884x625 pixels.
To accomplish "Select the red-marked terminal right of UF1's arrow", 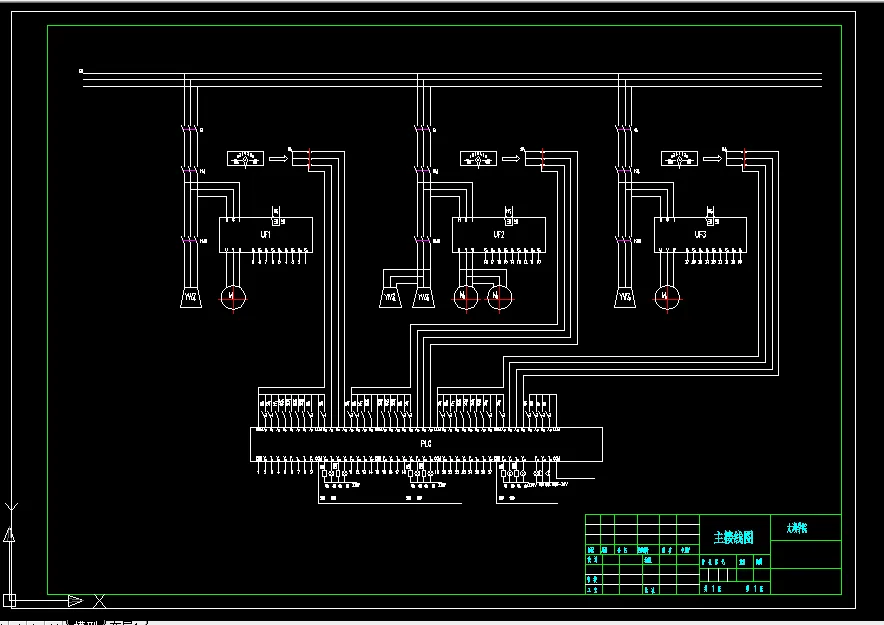I will tap(310, 158).
